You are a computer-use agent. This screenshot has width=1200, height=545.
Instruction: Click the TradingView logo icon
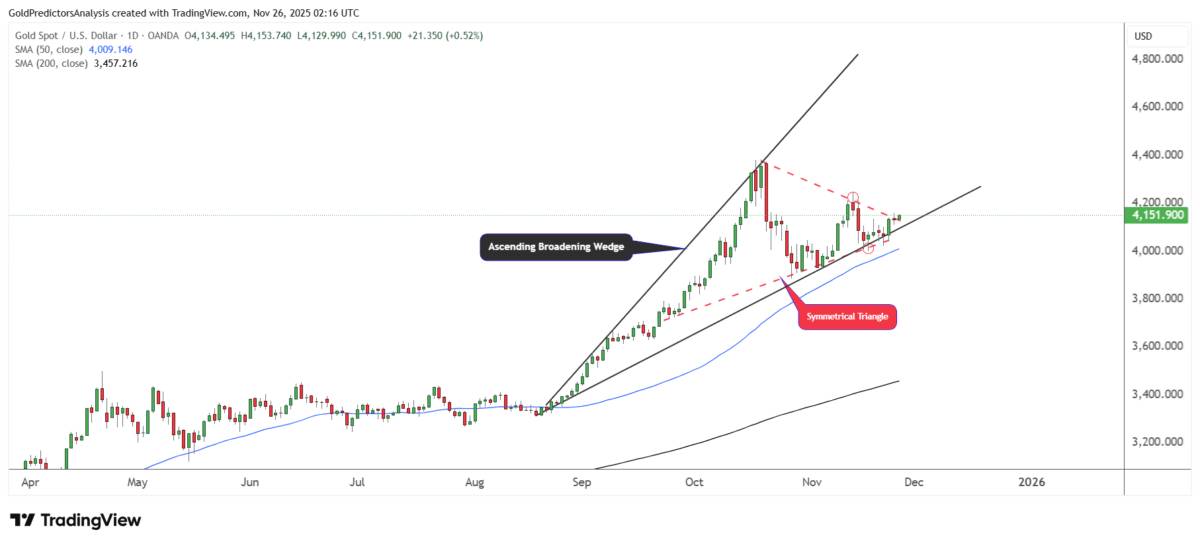pyautogui.click(x=23, y=520)
